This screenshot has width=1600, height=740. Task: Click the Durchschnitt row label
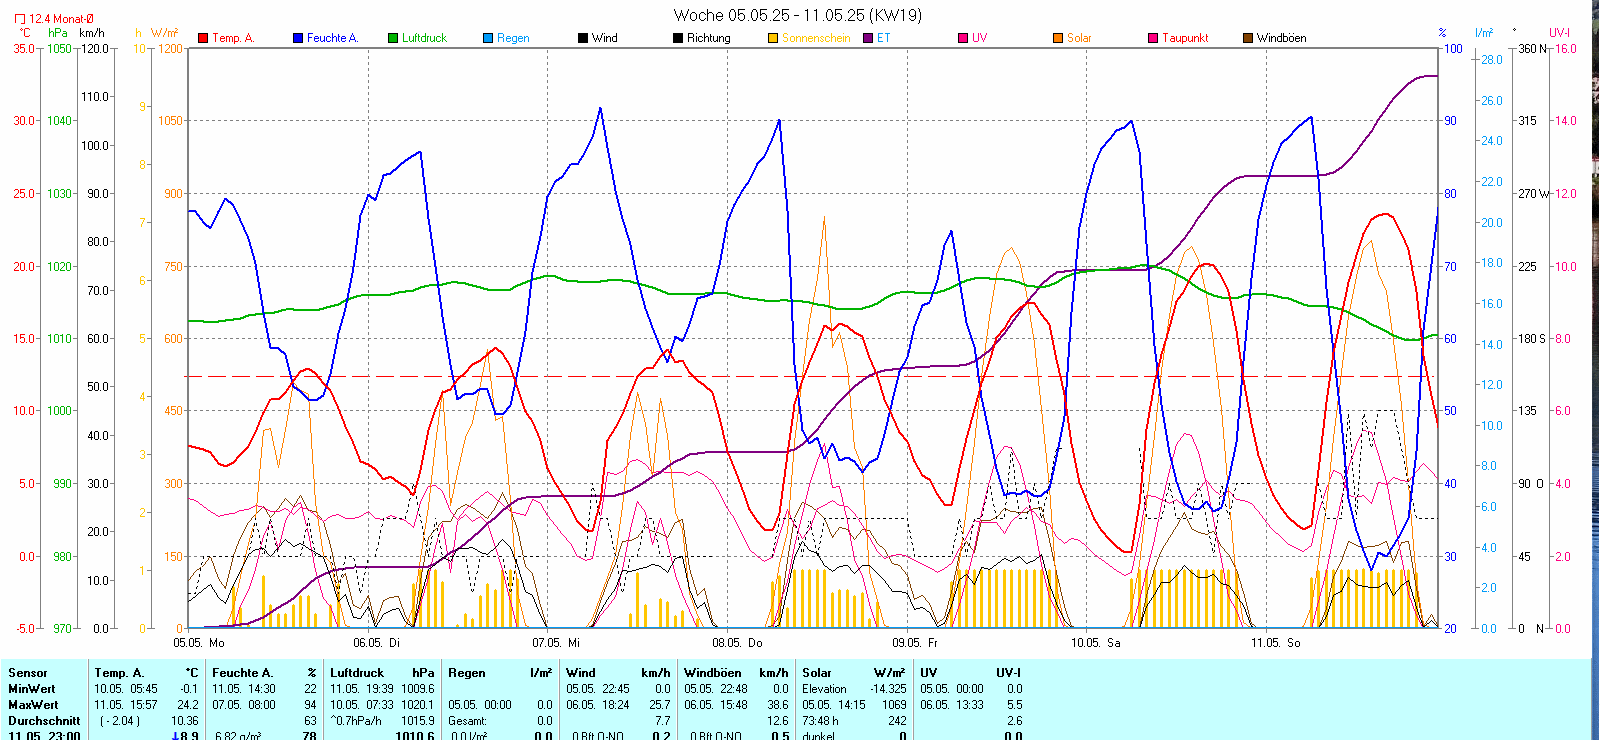tap(44, 721)
